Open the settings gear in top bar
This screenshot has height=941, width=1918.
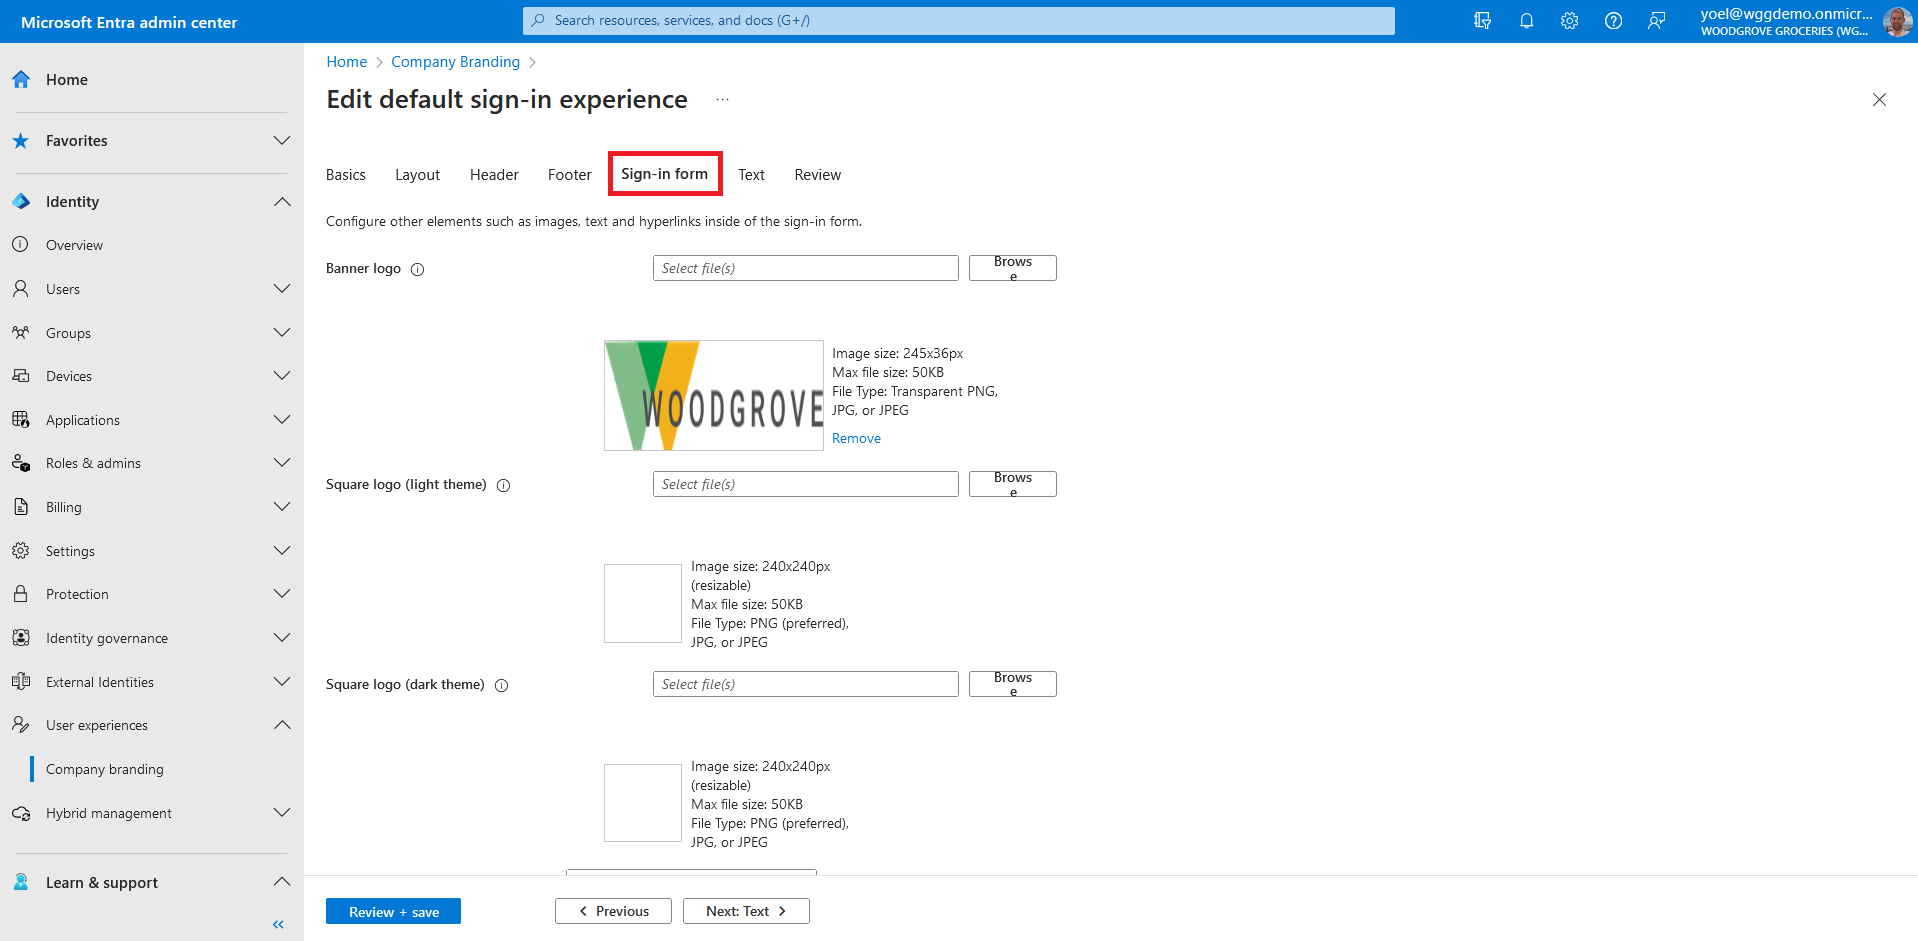pyautogui.click(x=1569, y=21)
